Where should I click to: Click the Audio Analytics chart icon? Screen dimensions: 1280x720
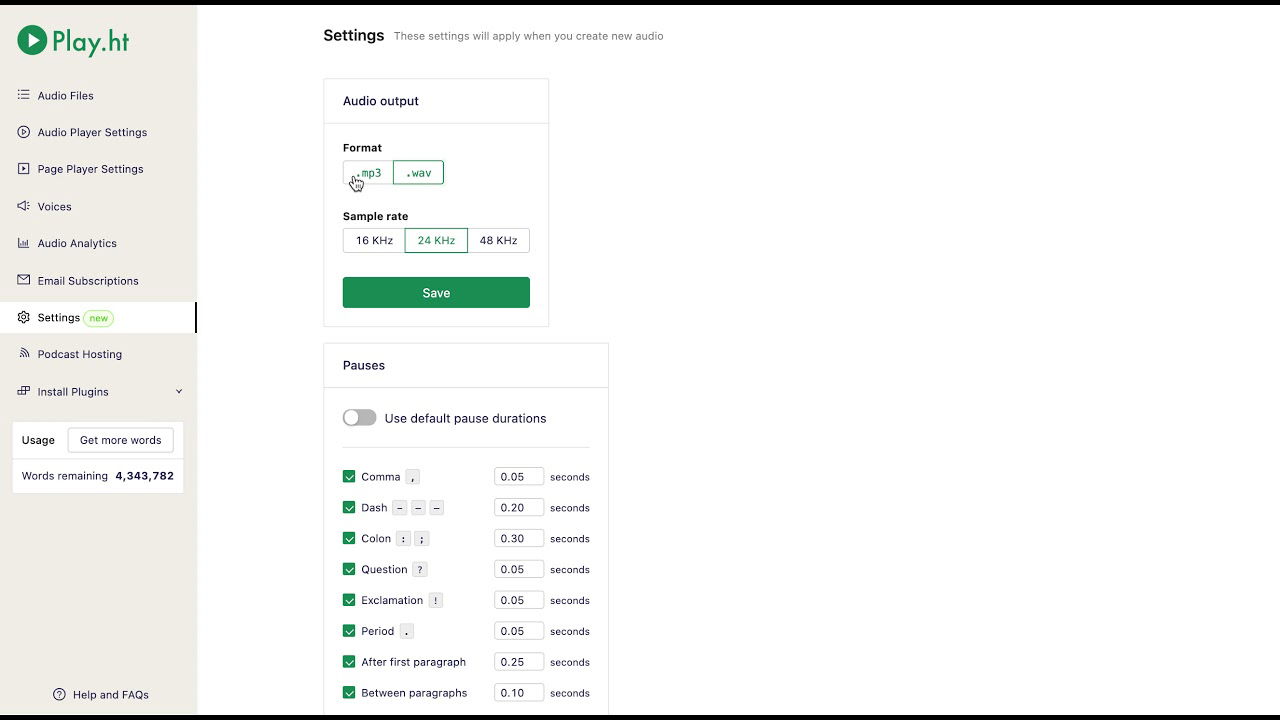click(24, 243)
